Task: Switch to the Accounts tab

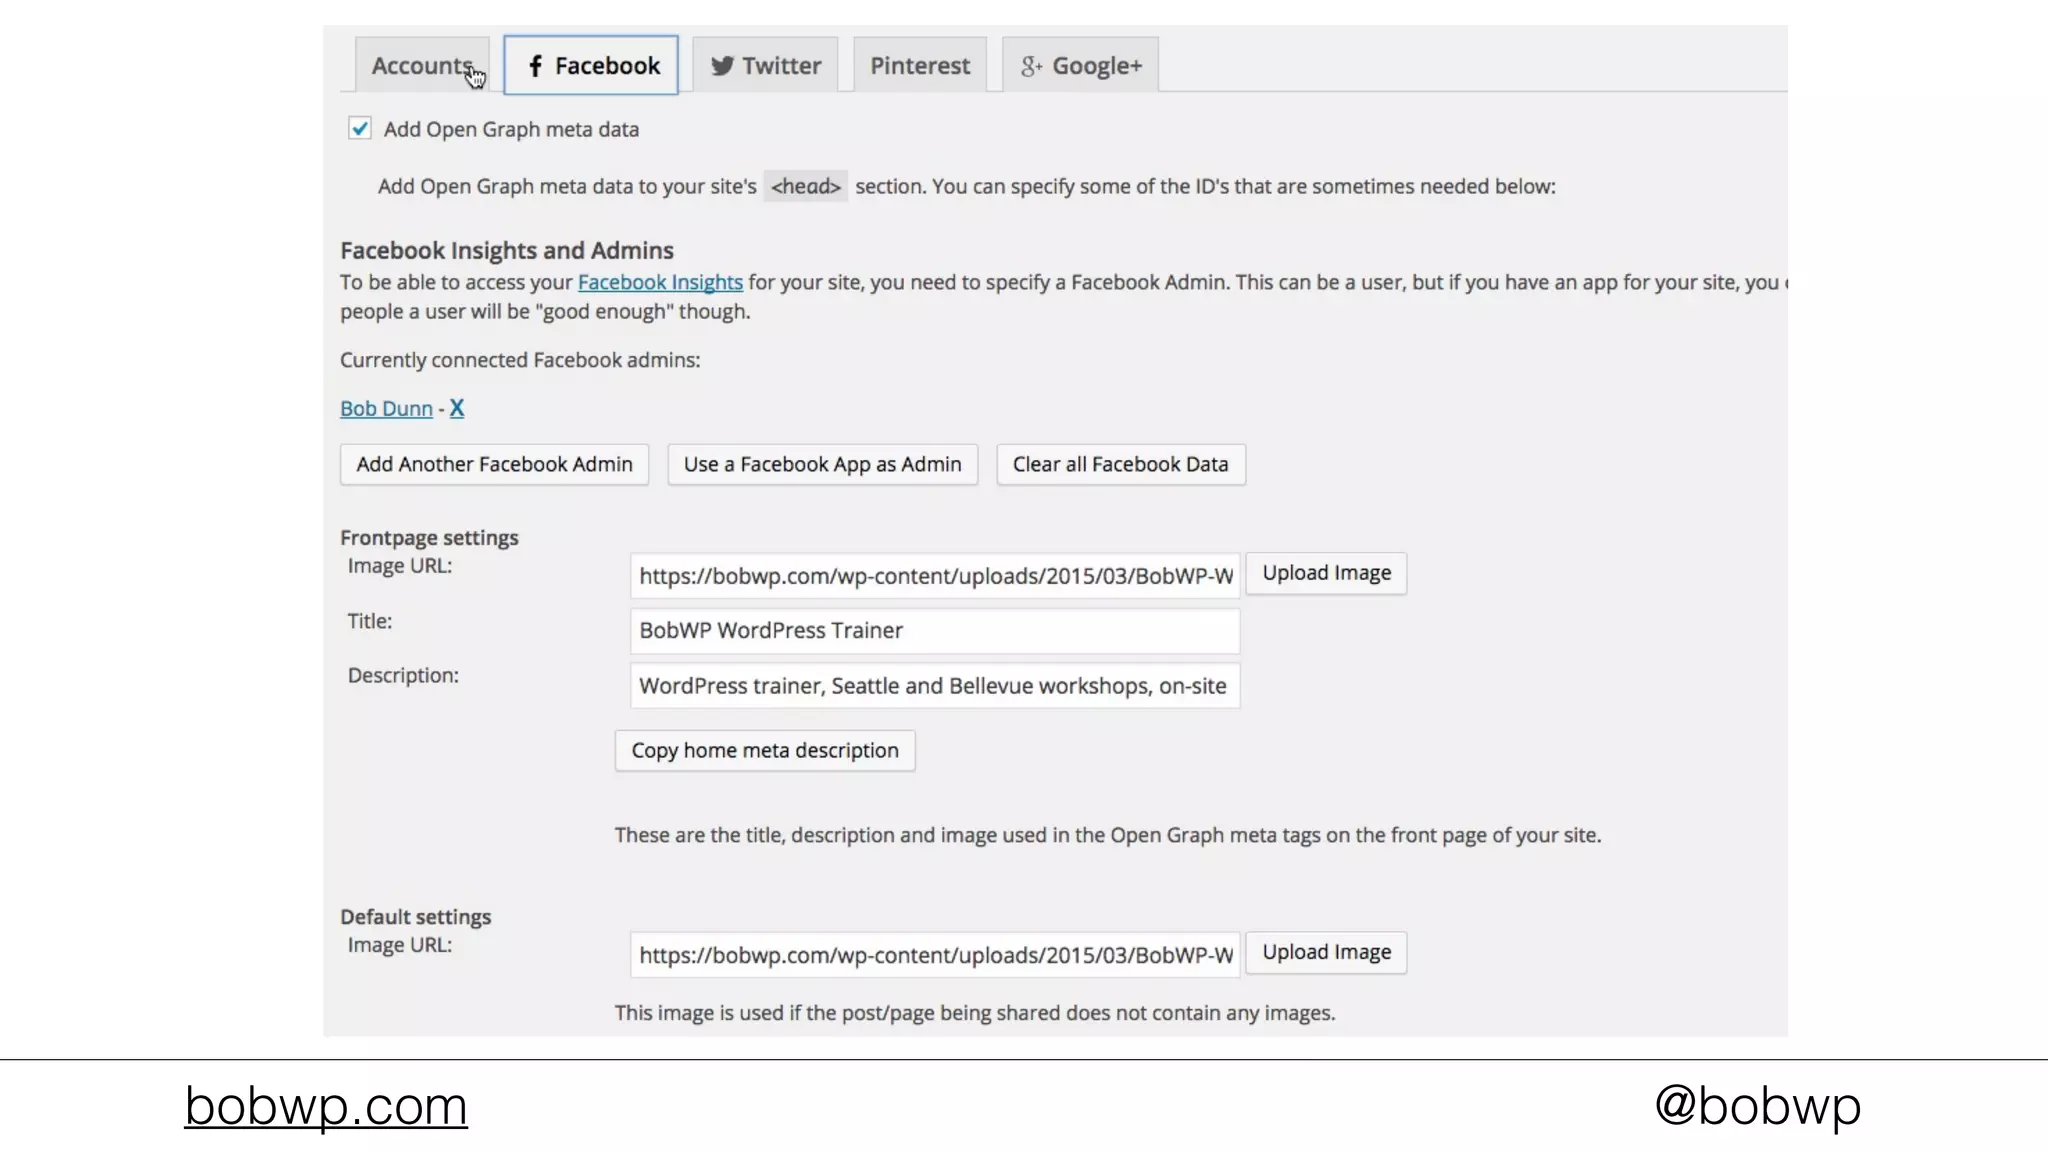Action: click(421, 66)
